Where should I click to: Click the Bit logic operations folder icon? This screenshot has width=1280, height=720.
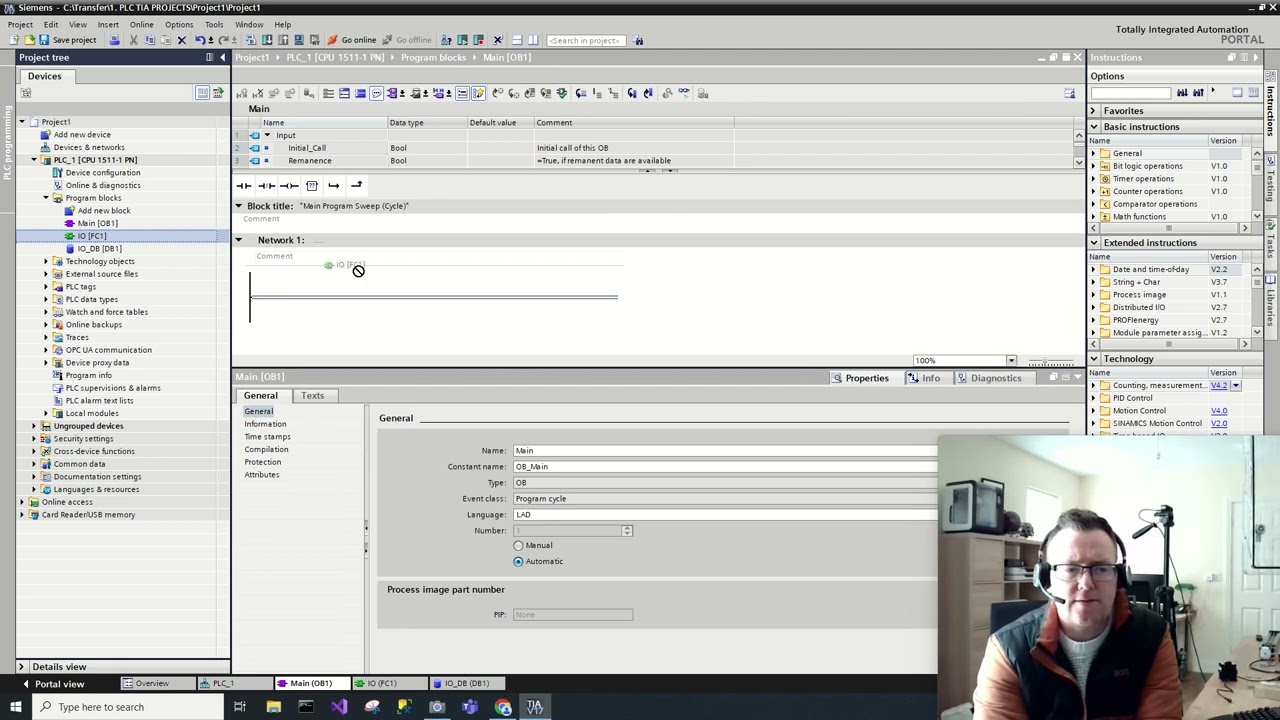(x=1105, y=167)
